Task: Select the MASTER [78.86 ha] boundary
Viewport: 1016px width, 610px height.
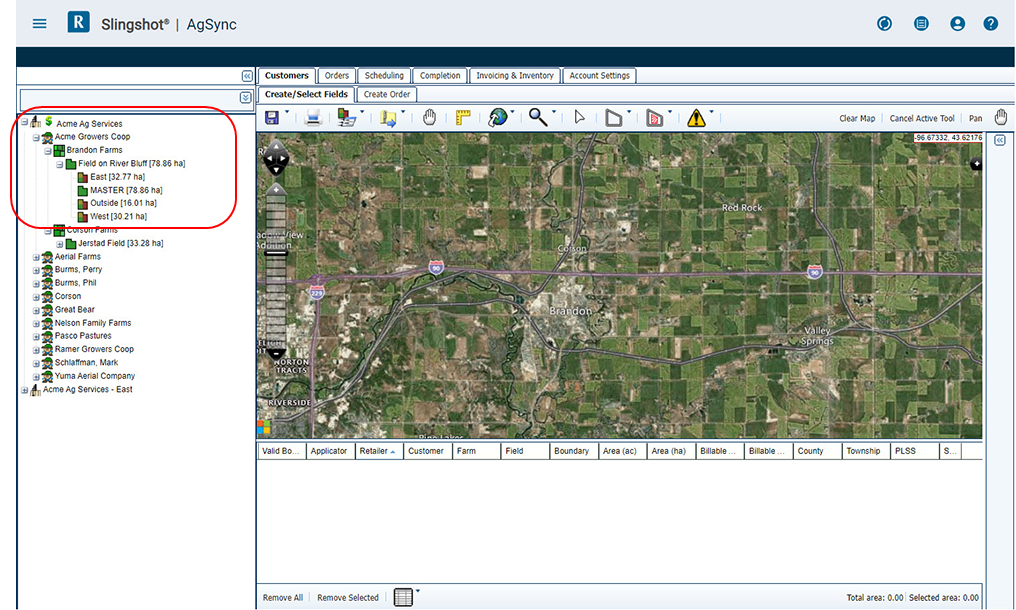Action: pyautogui.click(x=126, y=191)
